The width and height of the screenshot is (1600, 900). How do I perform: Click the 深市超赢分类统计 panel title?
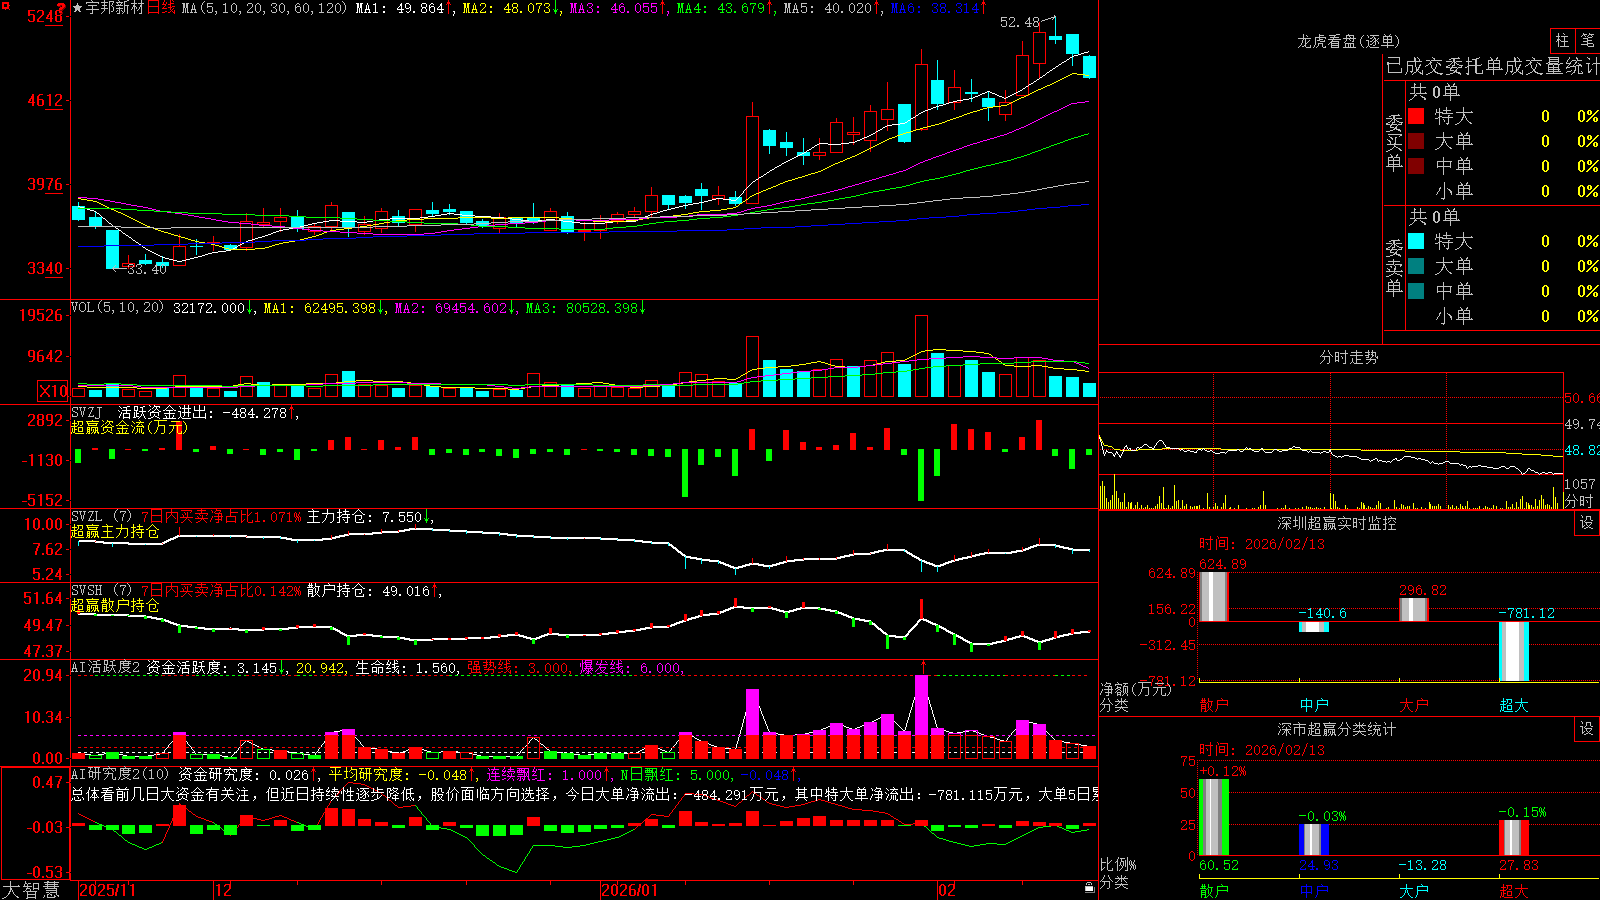1337,729
